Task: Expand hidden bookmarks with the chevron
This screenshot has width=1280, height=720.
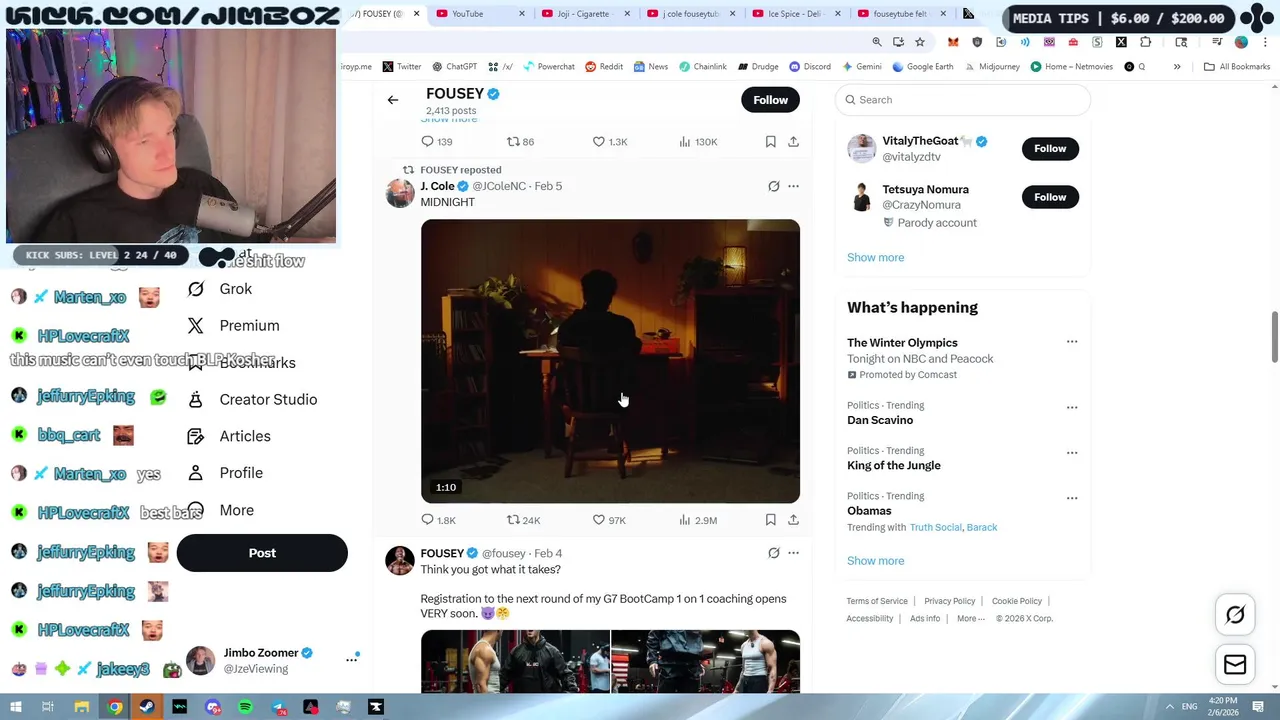Action: (1177, 67)
